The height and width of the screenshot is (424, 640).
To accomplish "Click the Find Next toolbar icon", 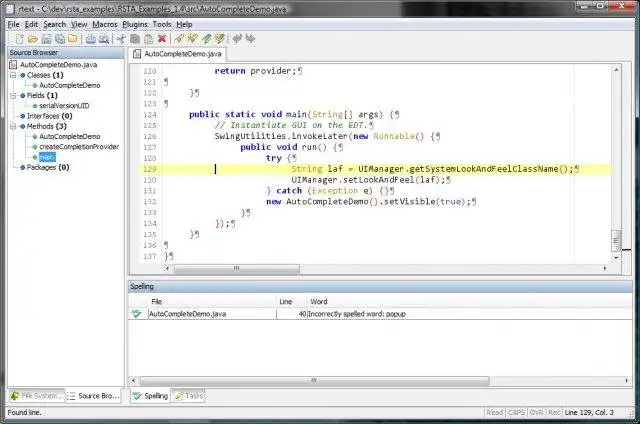I will pos(192,39).
